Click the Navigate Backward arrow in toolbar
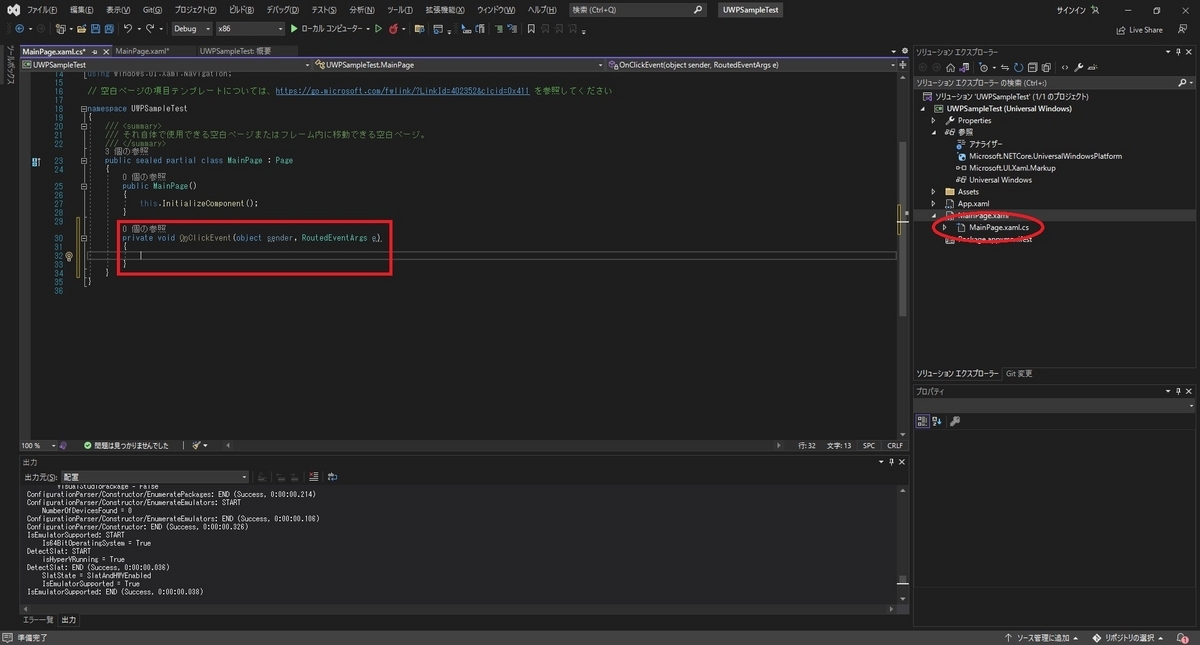Viewport: 1200px width, 645px height. [x=20, y=29]
